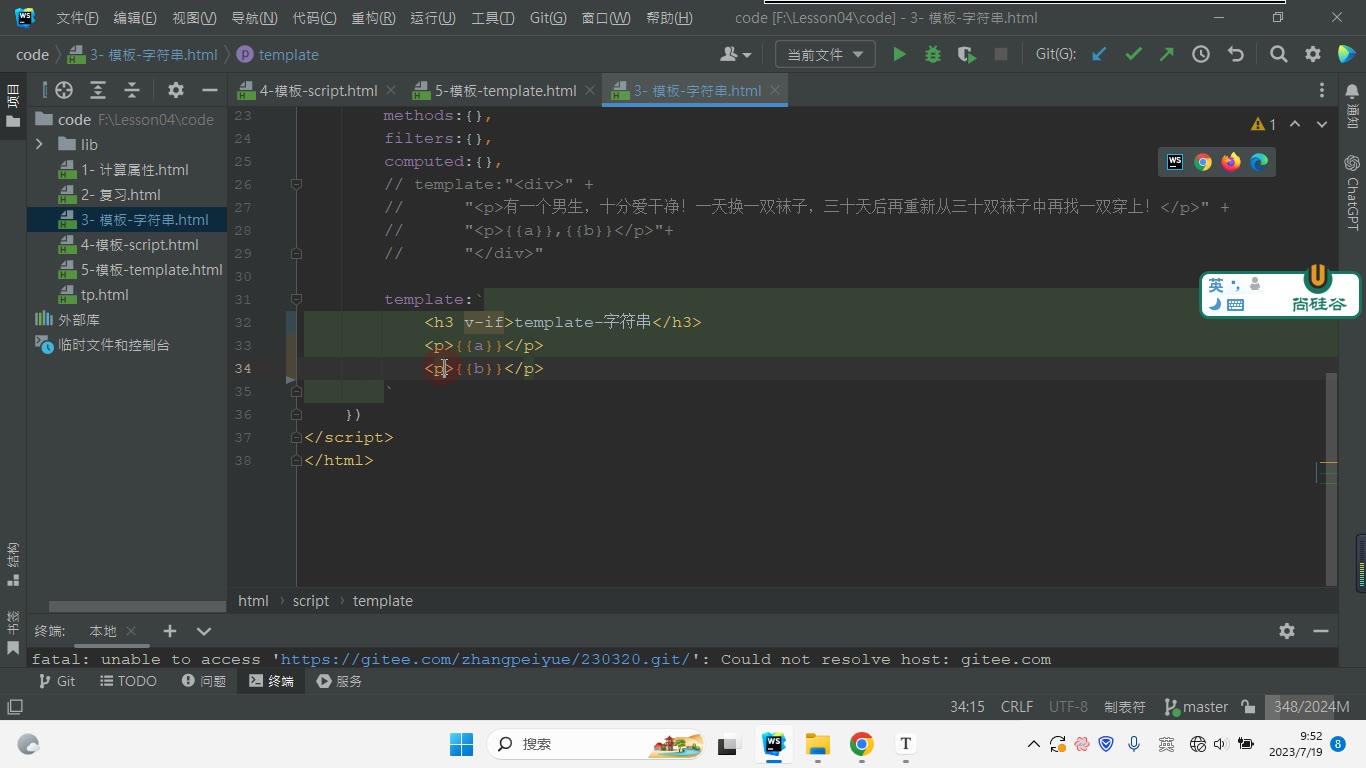The height and width of the screenshot is (768, 1366).
Task: Open project panel options gear
Action: tap(176, 90)
